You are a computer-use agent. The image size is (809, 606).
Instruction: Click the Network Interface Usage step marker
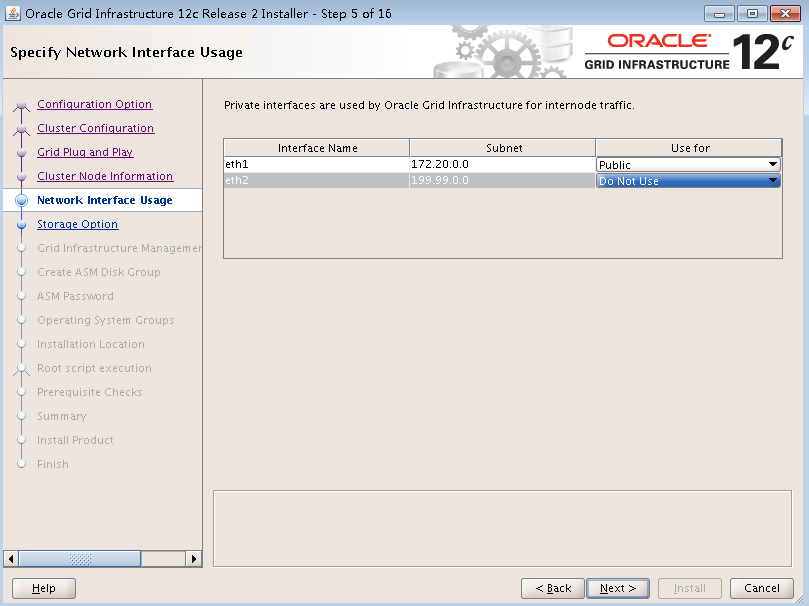[x=21, y=200]
